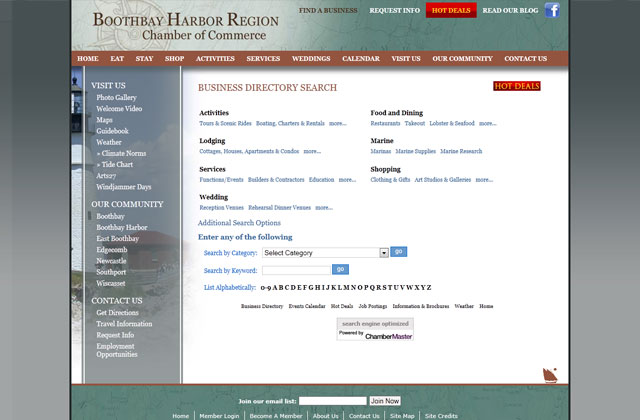
Task: Click the red HOT DEALS header button
Action: click(451, 10)
